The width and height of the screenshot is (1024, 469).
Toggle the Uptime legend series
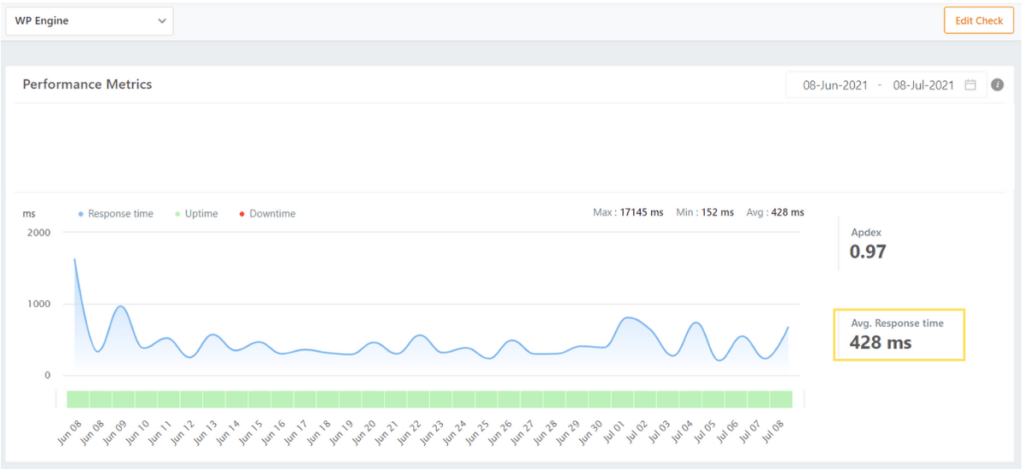(200, 213)
